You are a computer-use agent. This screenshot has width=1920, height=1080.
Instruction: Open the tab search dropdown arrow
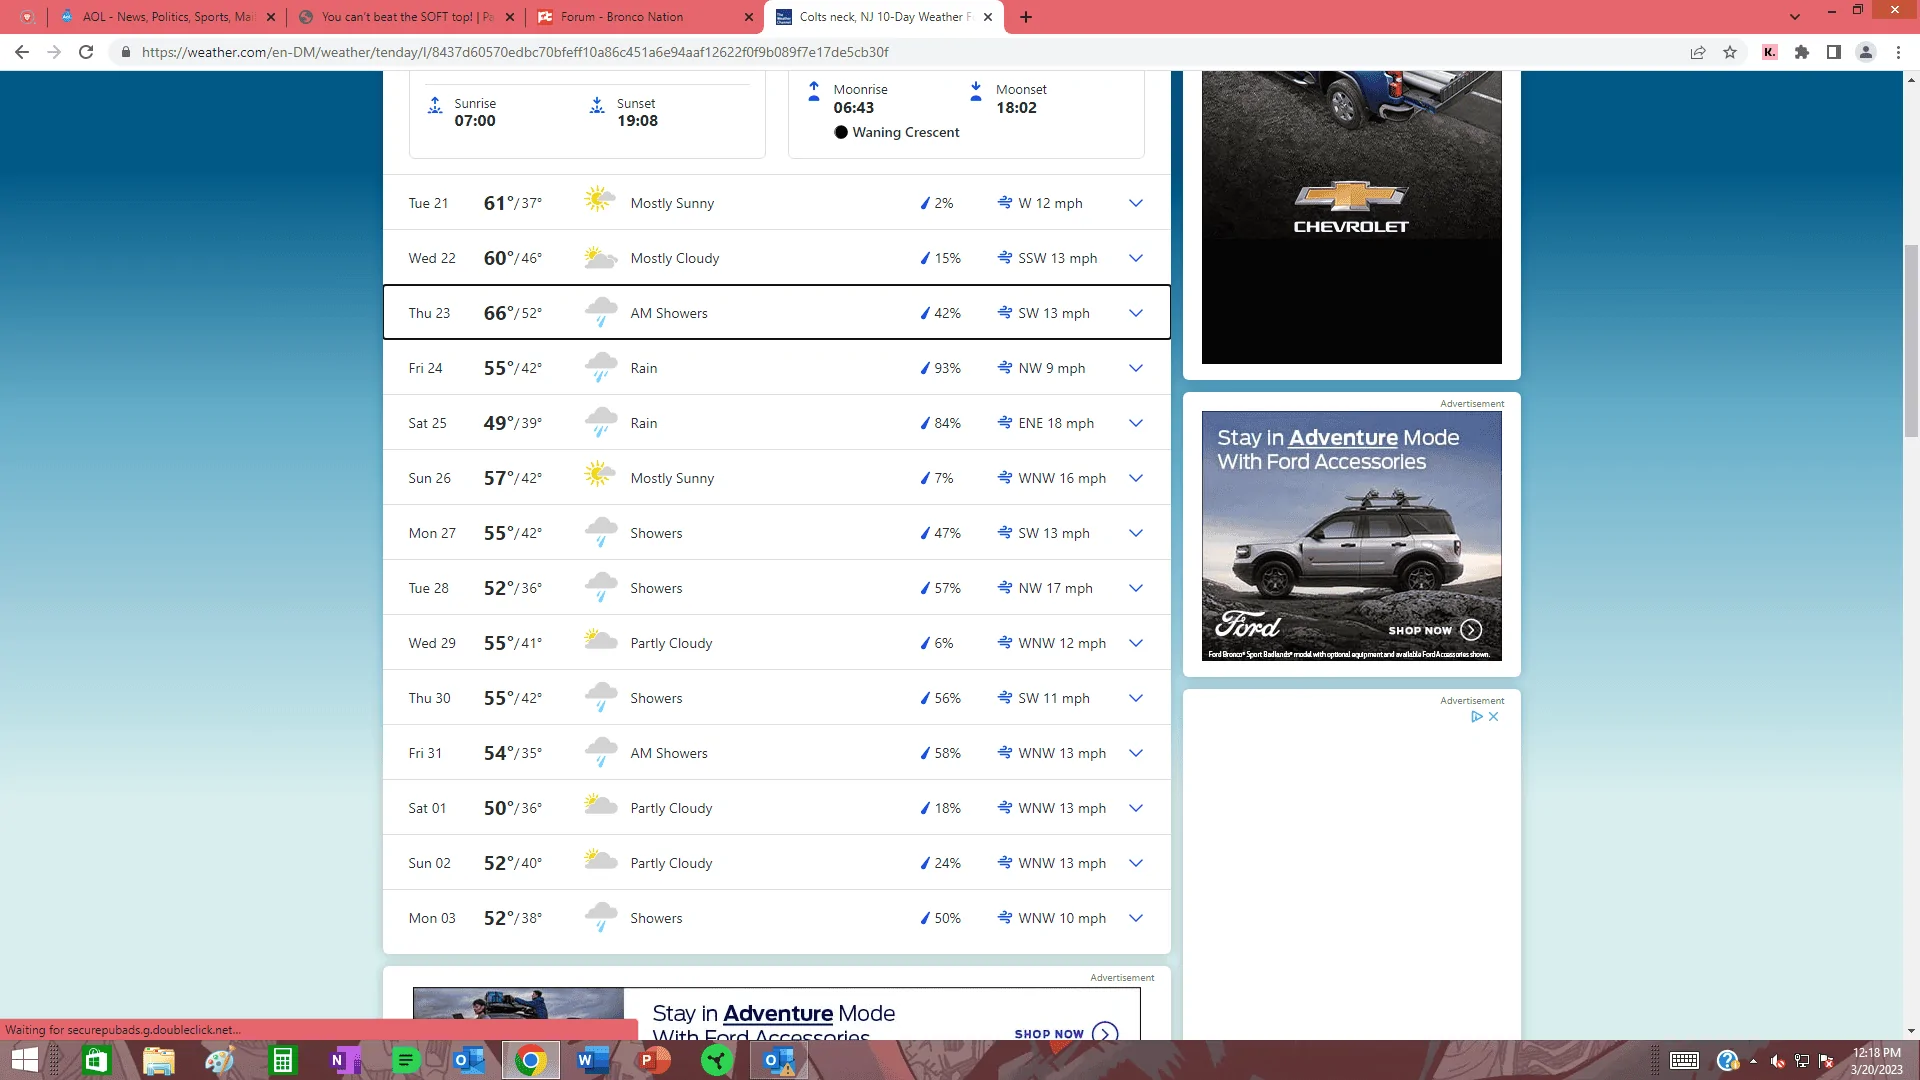[x=1795, y=17]
